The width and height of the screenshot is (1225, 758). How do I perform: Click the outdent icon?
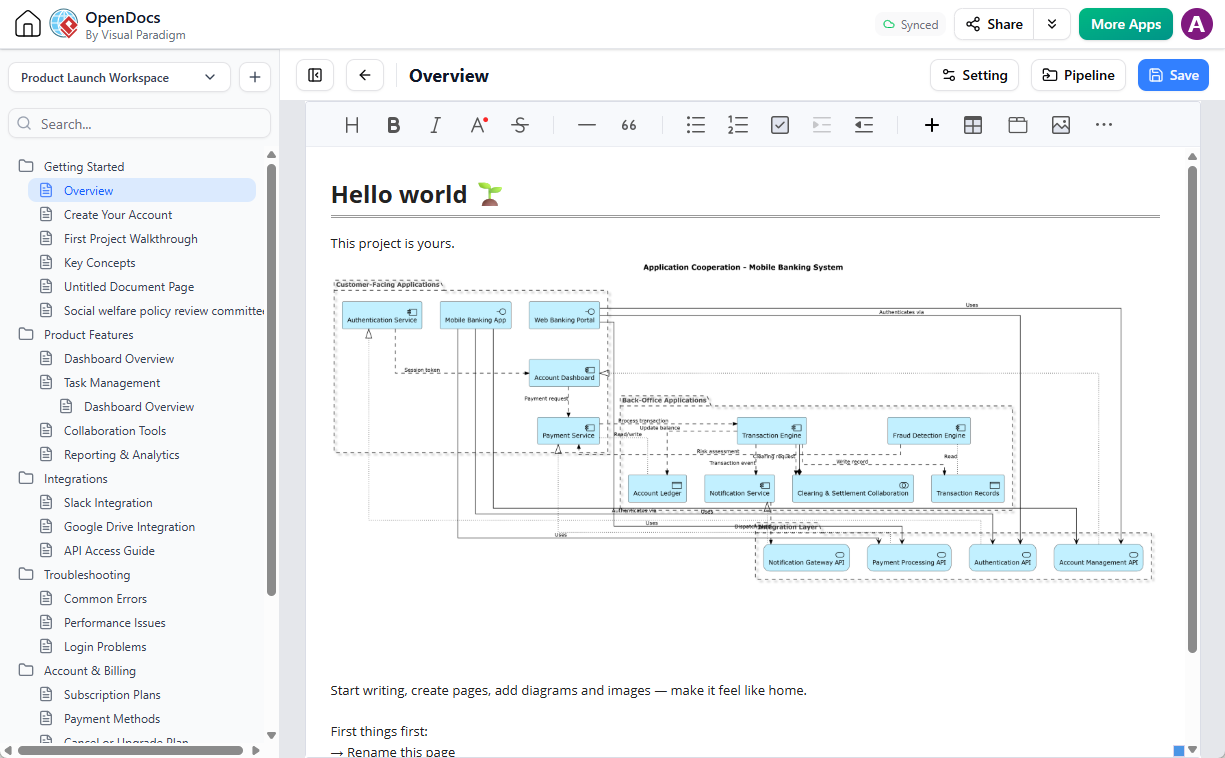pyautogui.click(x=864, y=125)
